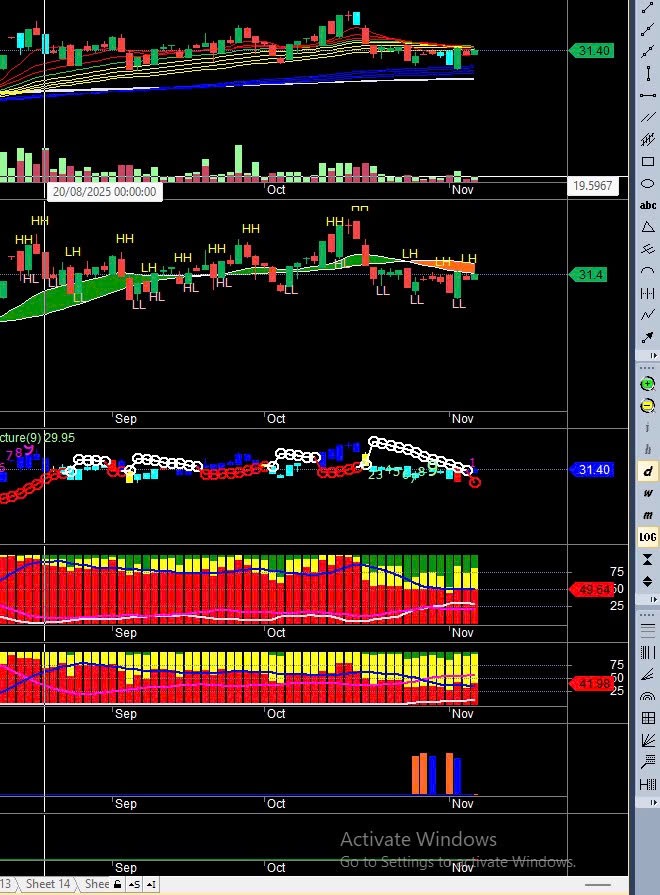Toggle the LOG scale button
The image size is (660, 895).
[647, 537]
